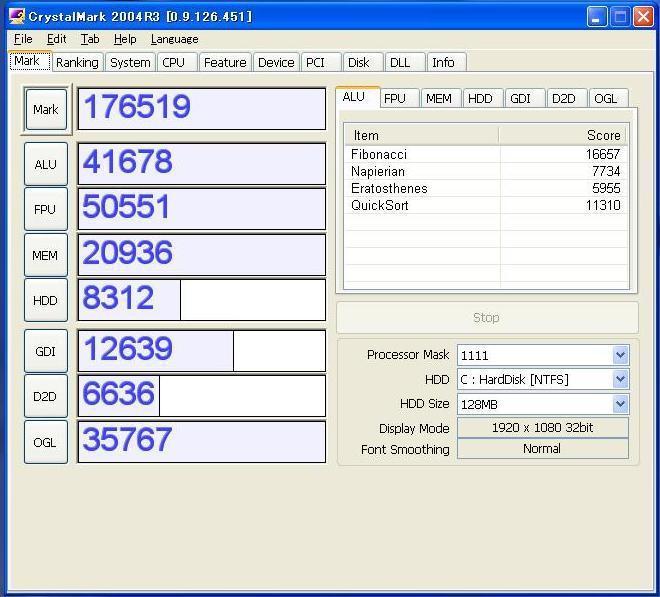
Task: Show HDD results tab in score panel
Action: pyautogui.click(x=483, y=99)
